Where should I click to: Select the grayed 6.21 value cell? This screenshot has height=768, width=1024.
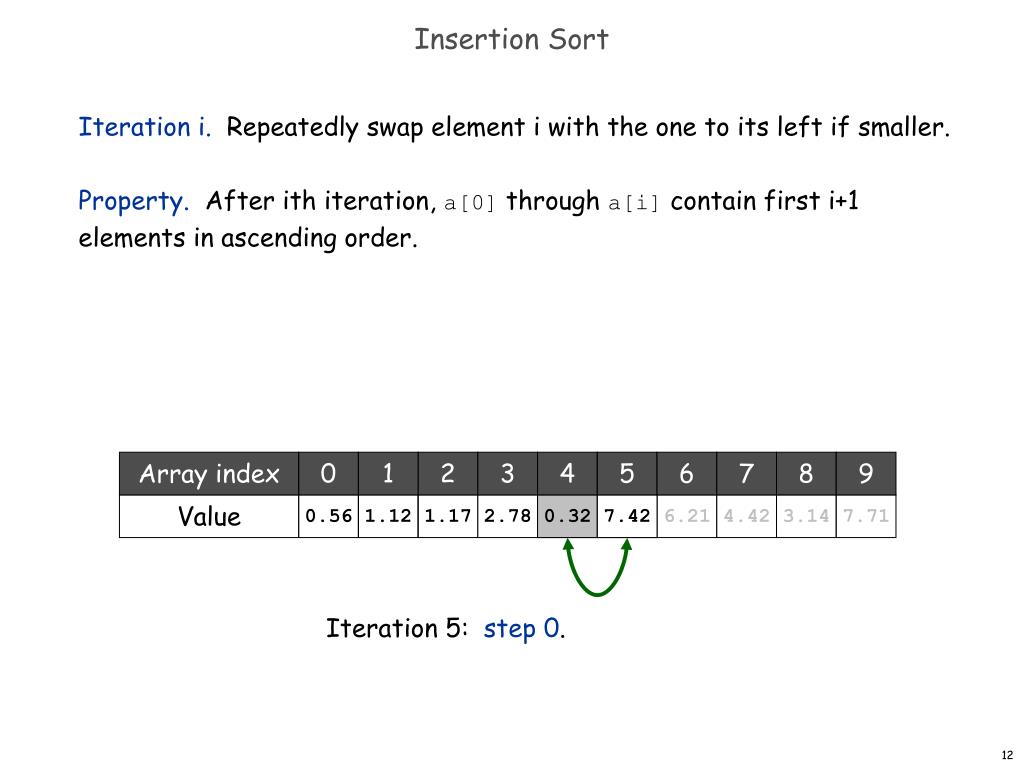pos(687,516)
